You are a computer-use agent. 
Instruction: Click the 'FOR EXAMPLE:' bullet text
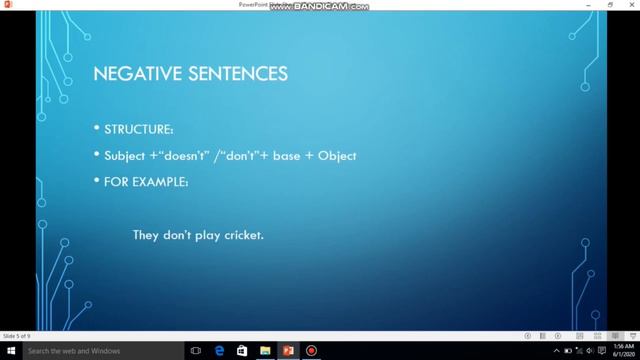tap(146, 182)
